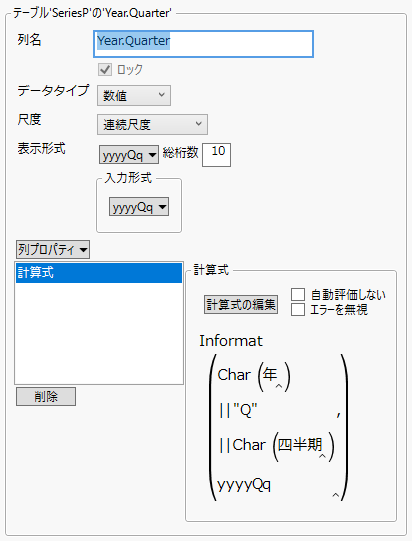Click the yyyyQq format argument in formula

tap(244, 485)
